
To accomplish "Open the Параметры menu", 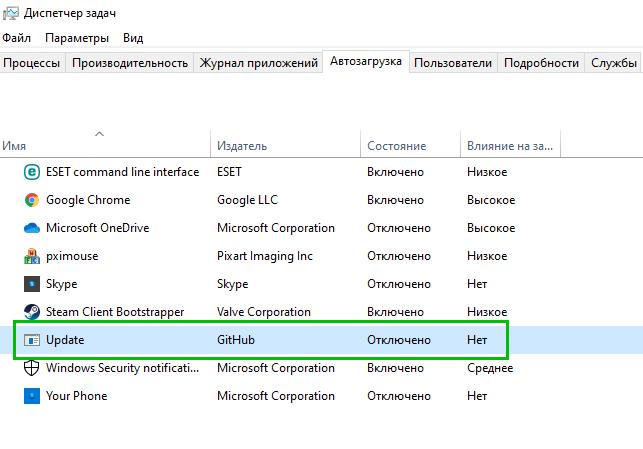I will [77, 38].
